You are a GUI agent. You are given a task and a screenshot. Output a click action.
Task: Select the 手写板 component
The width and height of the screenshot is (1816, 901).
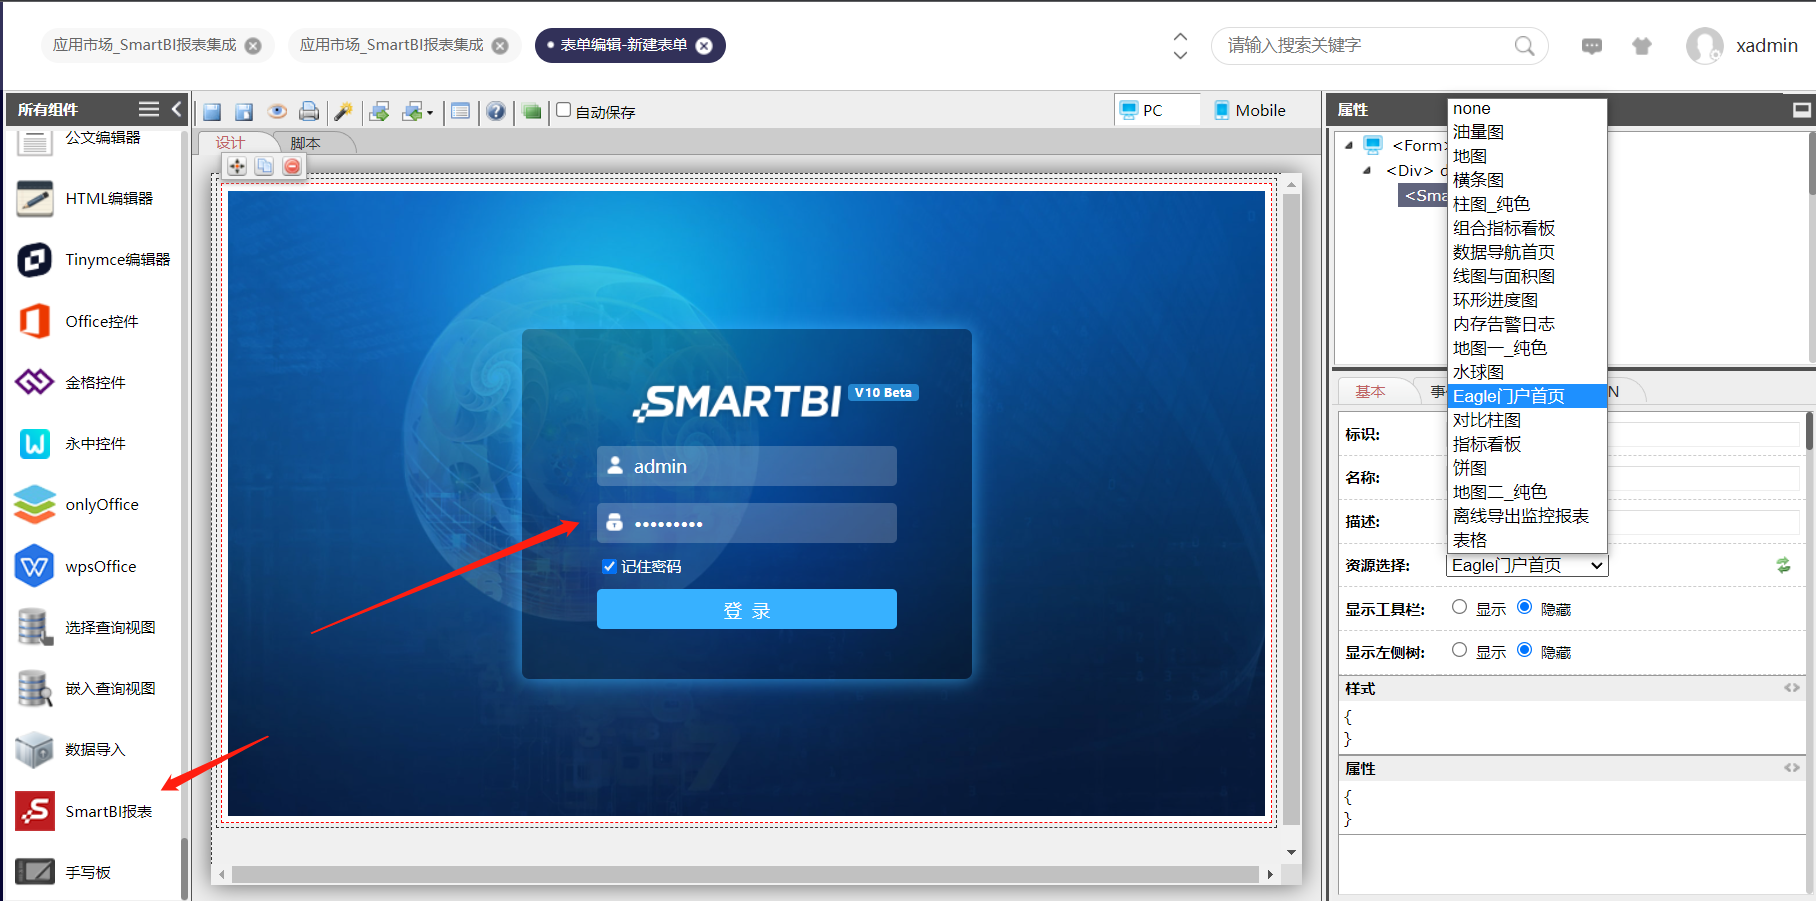[64, 872]
